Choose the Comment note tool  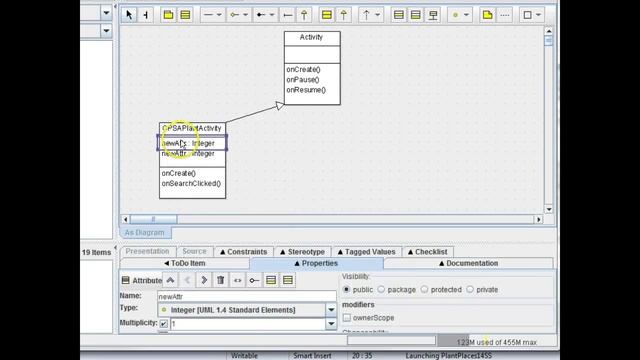pyautogui.click(x=487, y=15)
